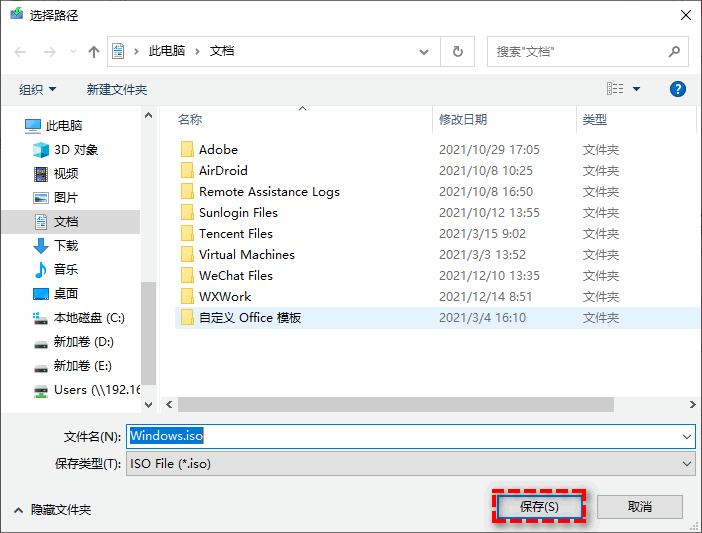702x533 pixels.
Task: Open the blue Help button
Action: (677, 89)
